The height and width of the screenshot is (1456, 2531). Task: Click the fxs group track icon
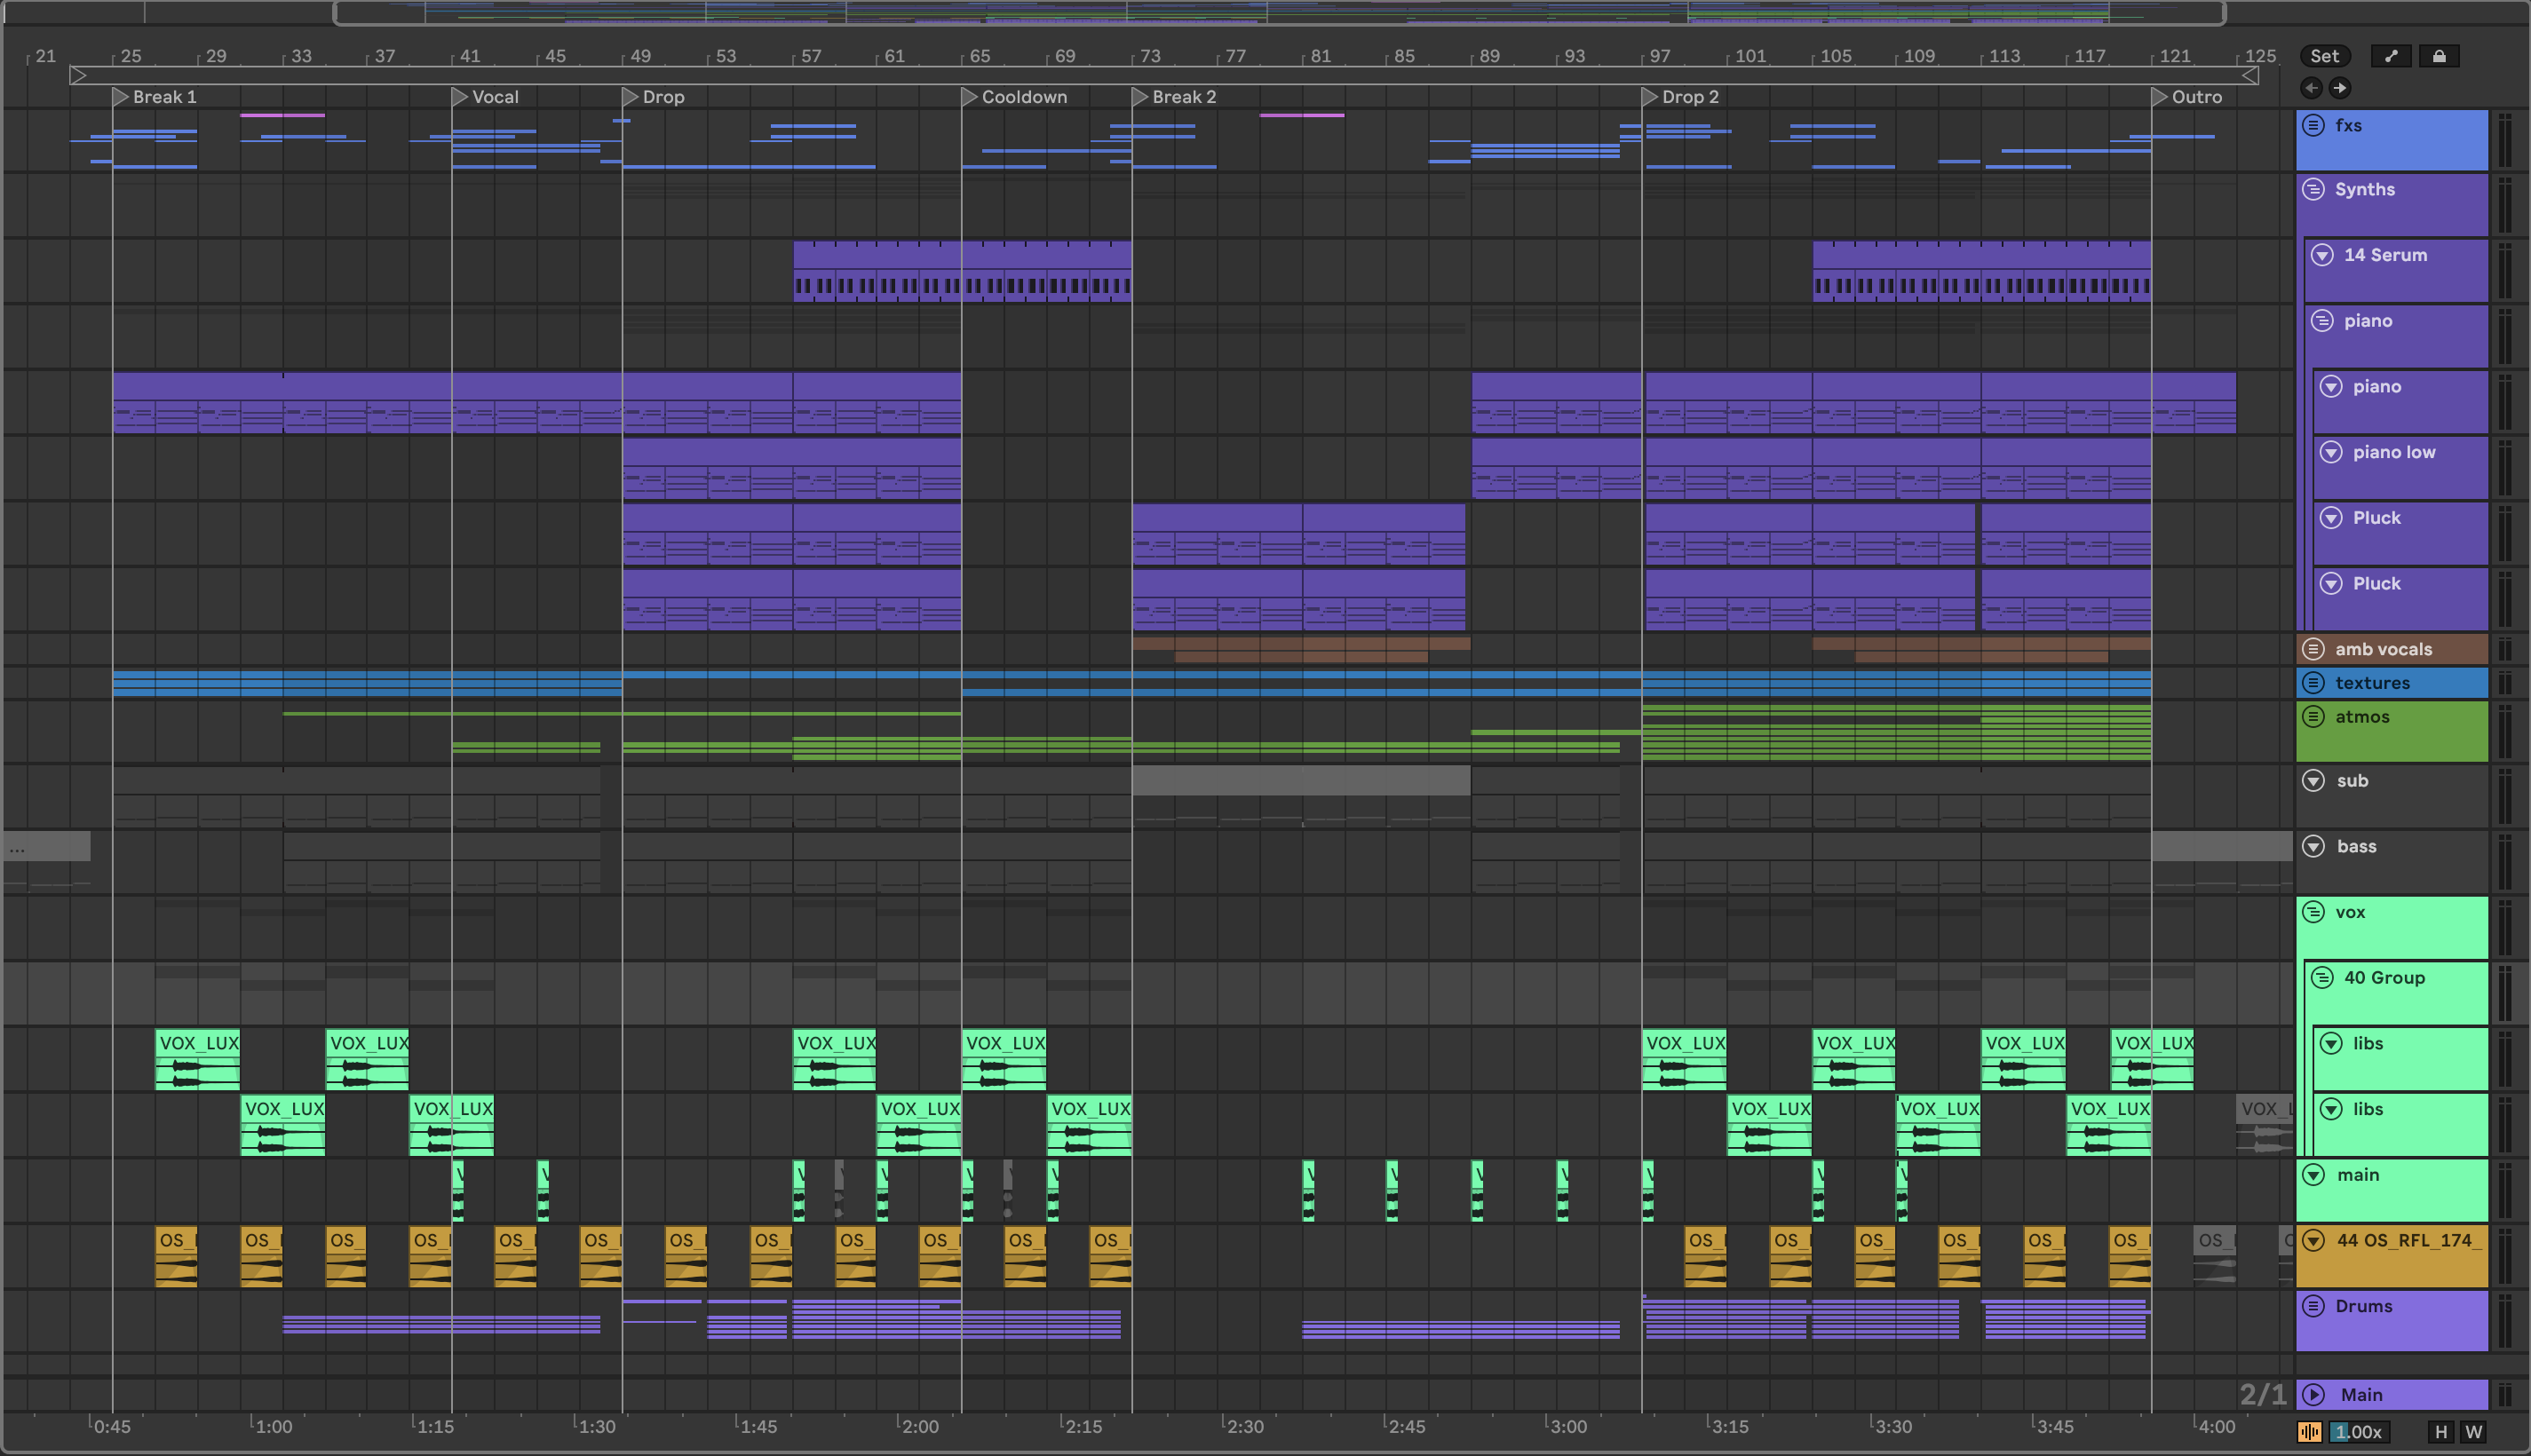point(2313,125)
